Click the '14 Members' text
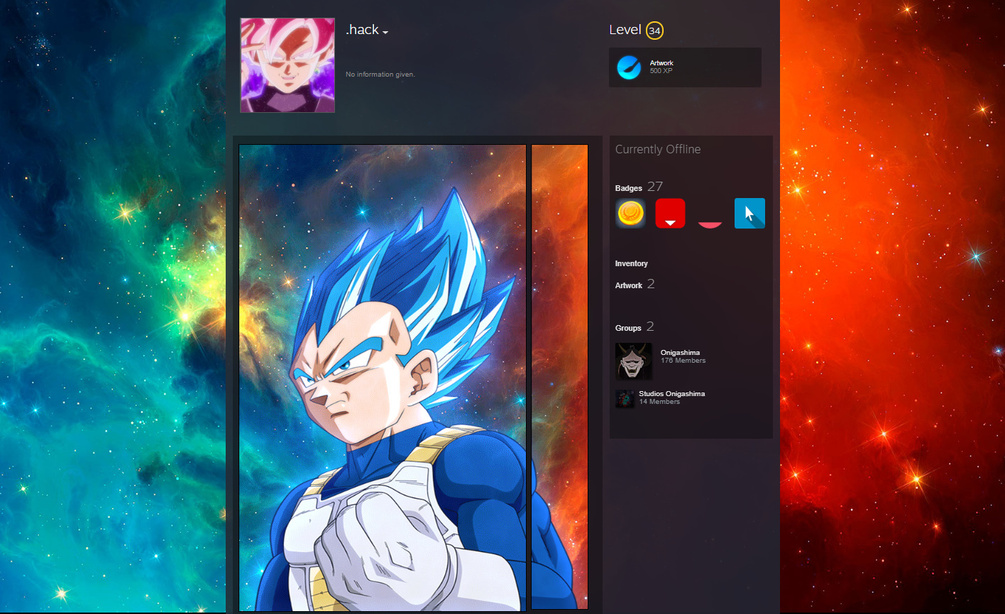Viewport: 1005px width, 614px height. 660,401
